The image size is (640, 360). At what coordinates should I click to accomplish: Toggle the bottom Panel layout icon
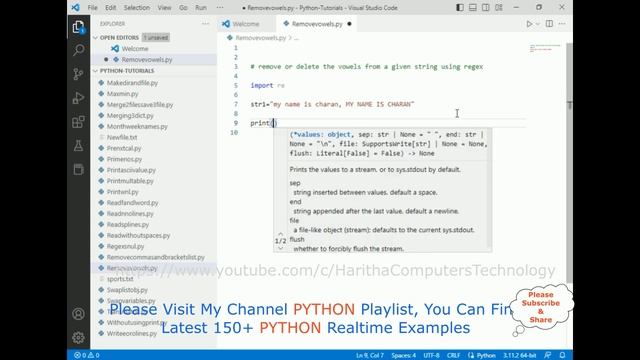(x=473, y=7)
